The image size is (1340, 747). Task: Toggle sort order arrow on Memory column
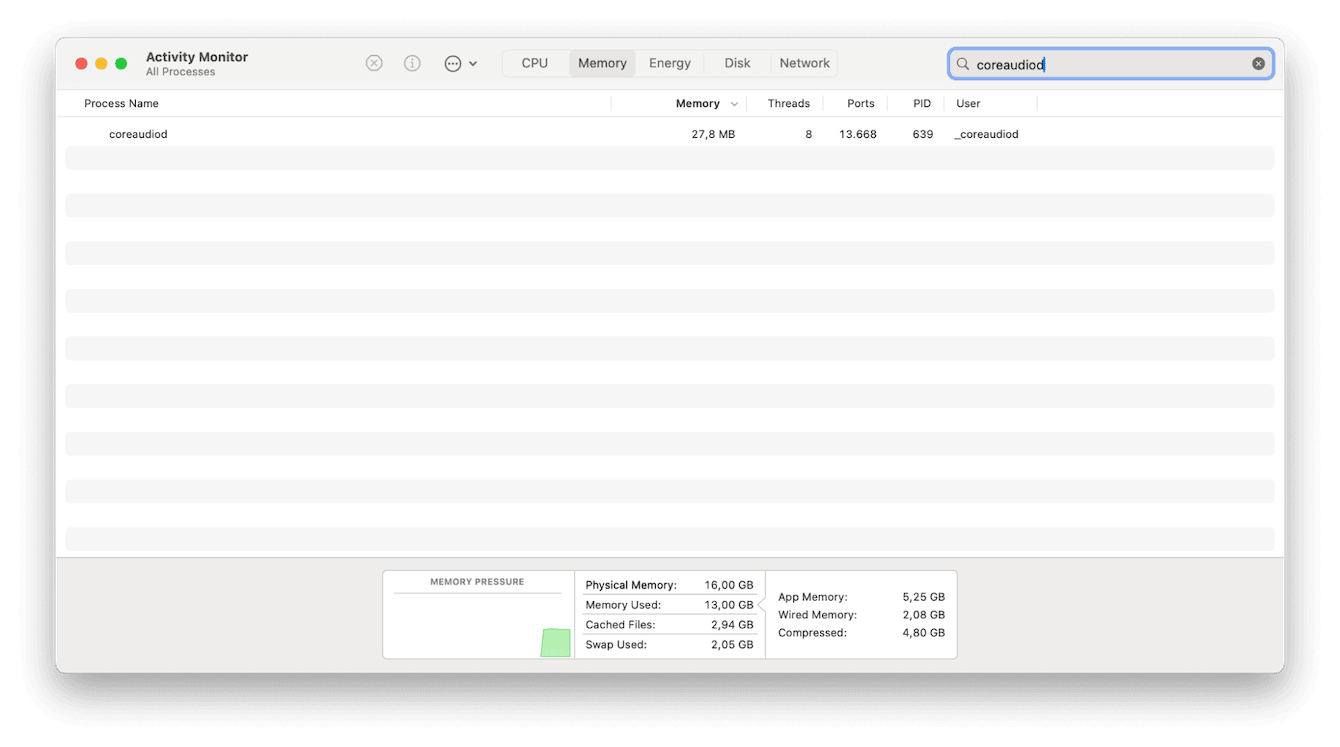pyautogui.click(x=735, y=104)
